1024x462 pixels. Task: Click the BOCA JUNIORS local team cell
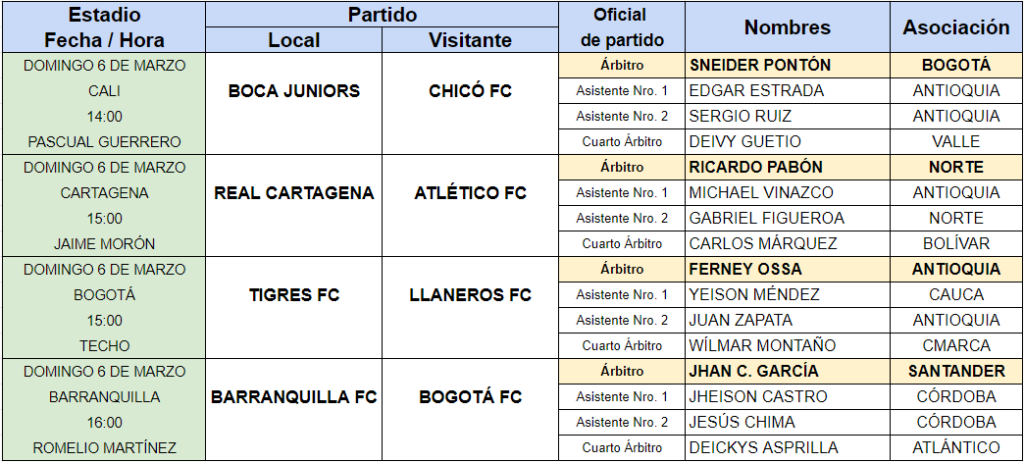tap(294, 104)
